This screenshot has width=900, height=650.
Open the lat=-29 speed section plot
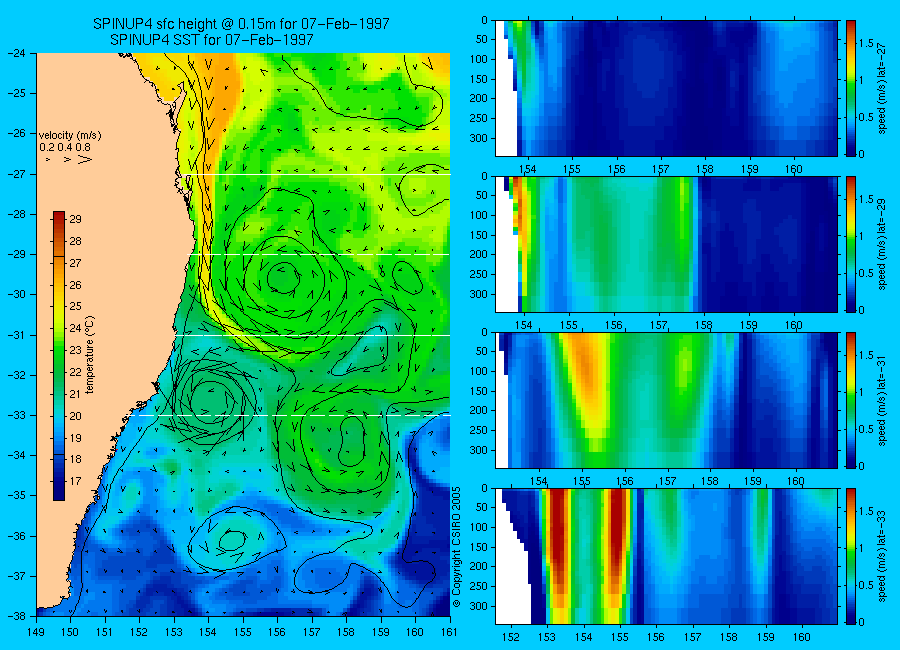click(x=666, y=244)
